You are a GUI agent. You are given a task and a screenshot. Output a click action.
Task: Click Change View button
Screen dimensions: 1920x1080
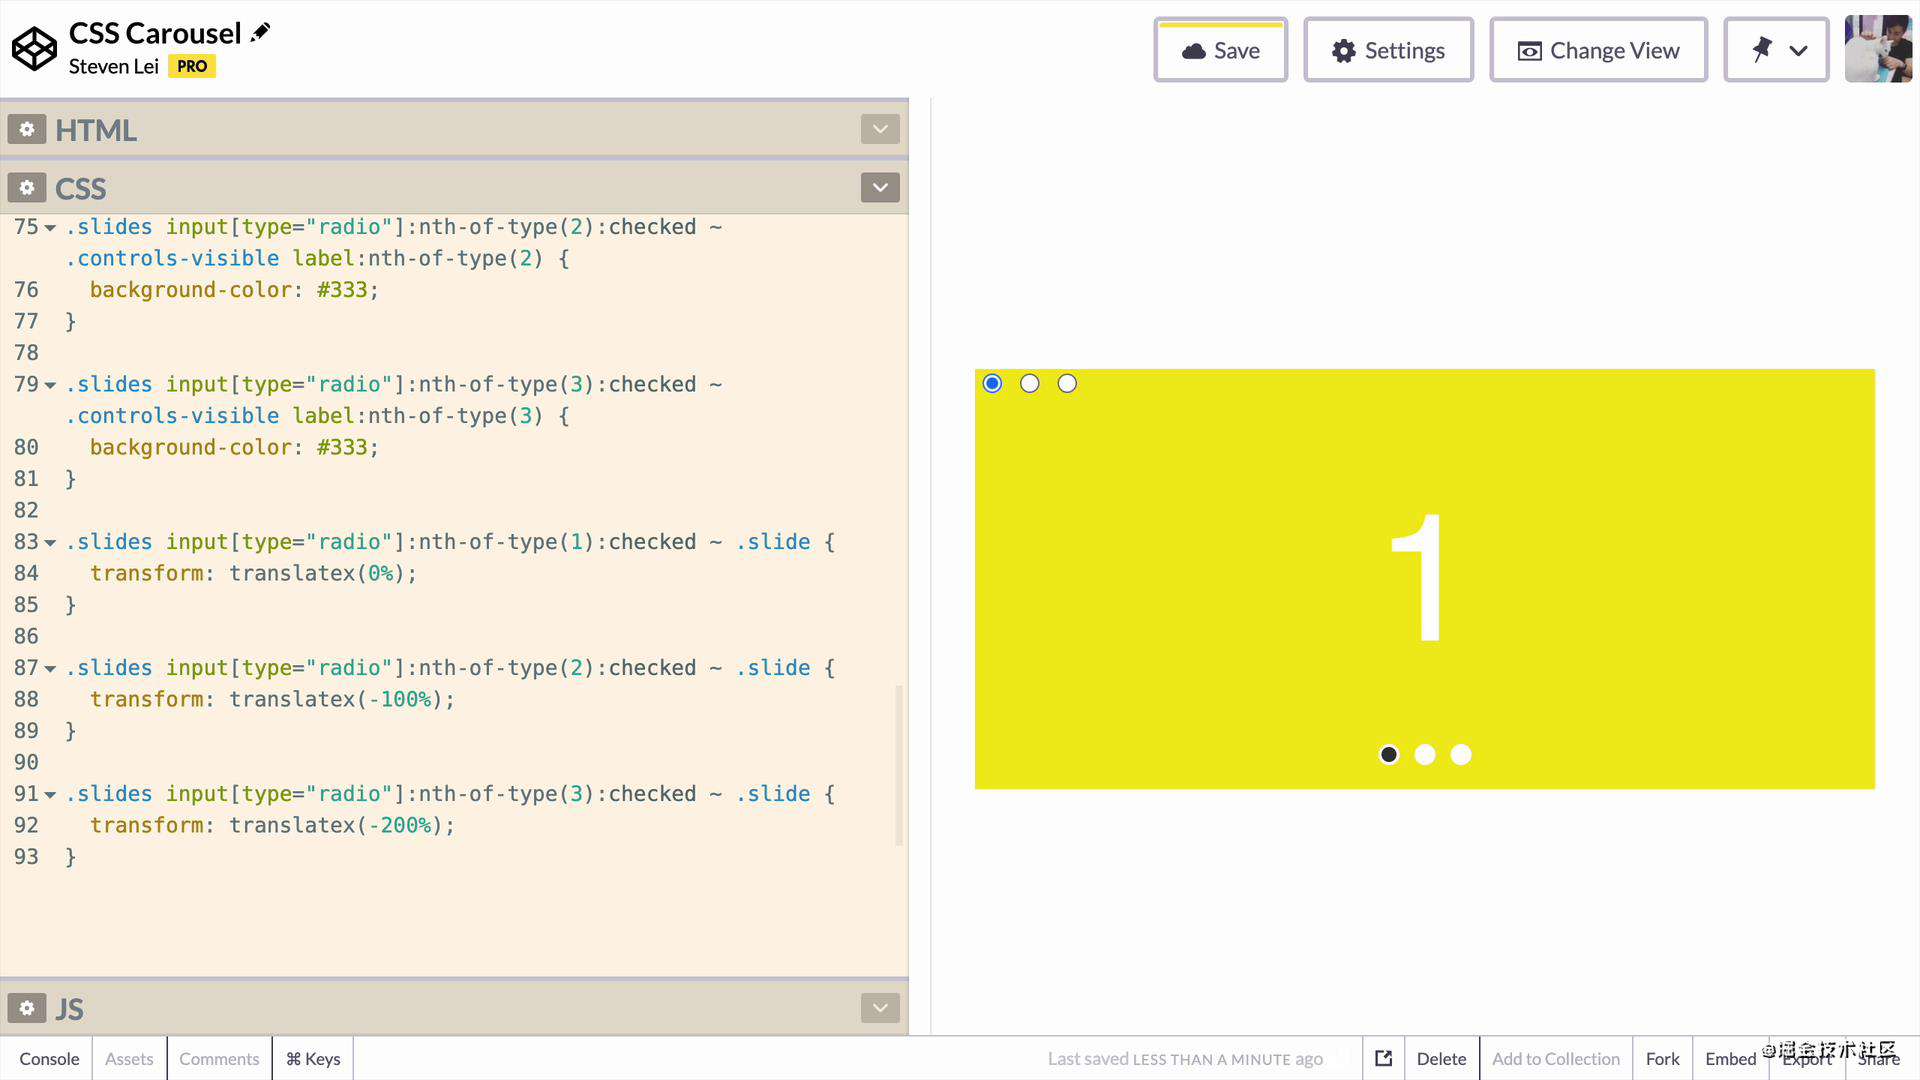click(1598, 50)
